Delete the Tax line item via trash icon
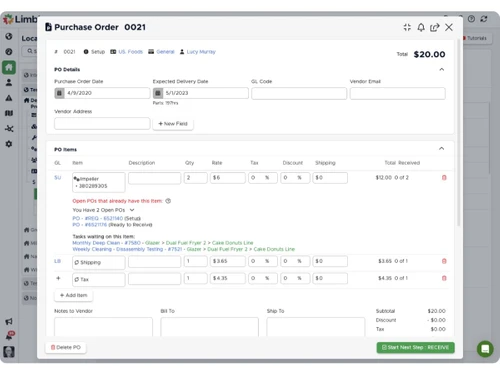Screen dimensions: 500x375 [444, 278]
